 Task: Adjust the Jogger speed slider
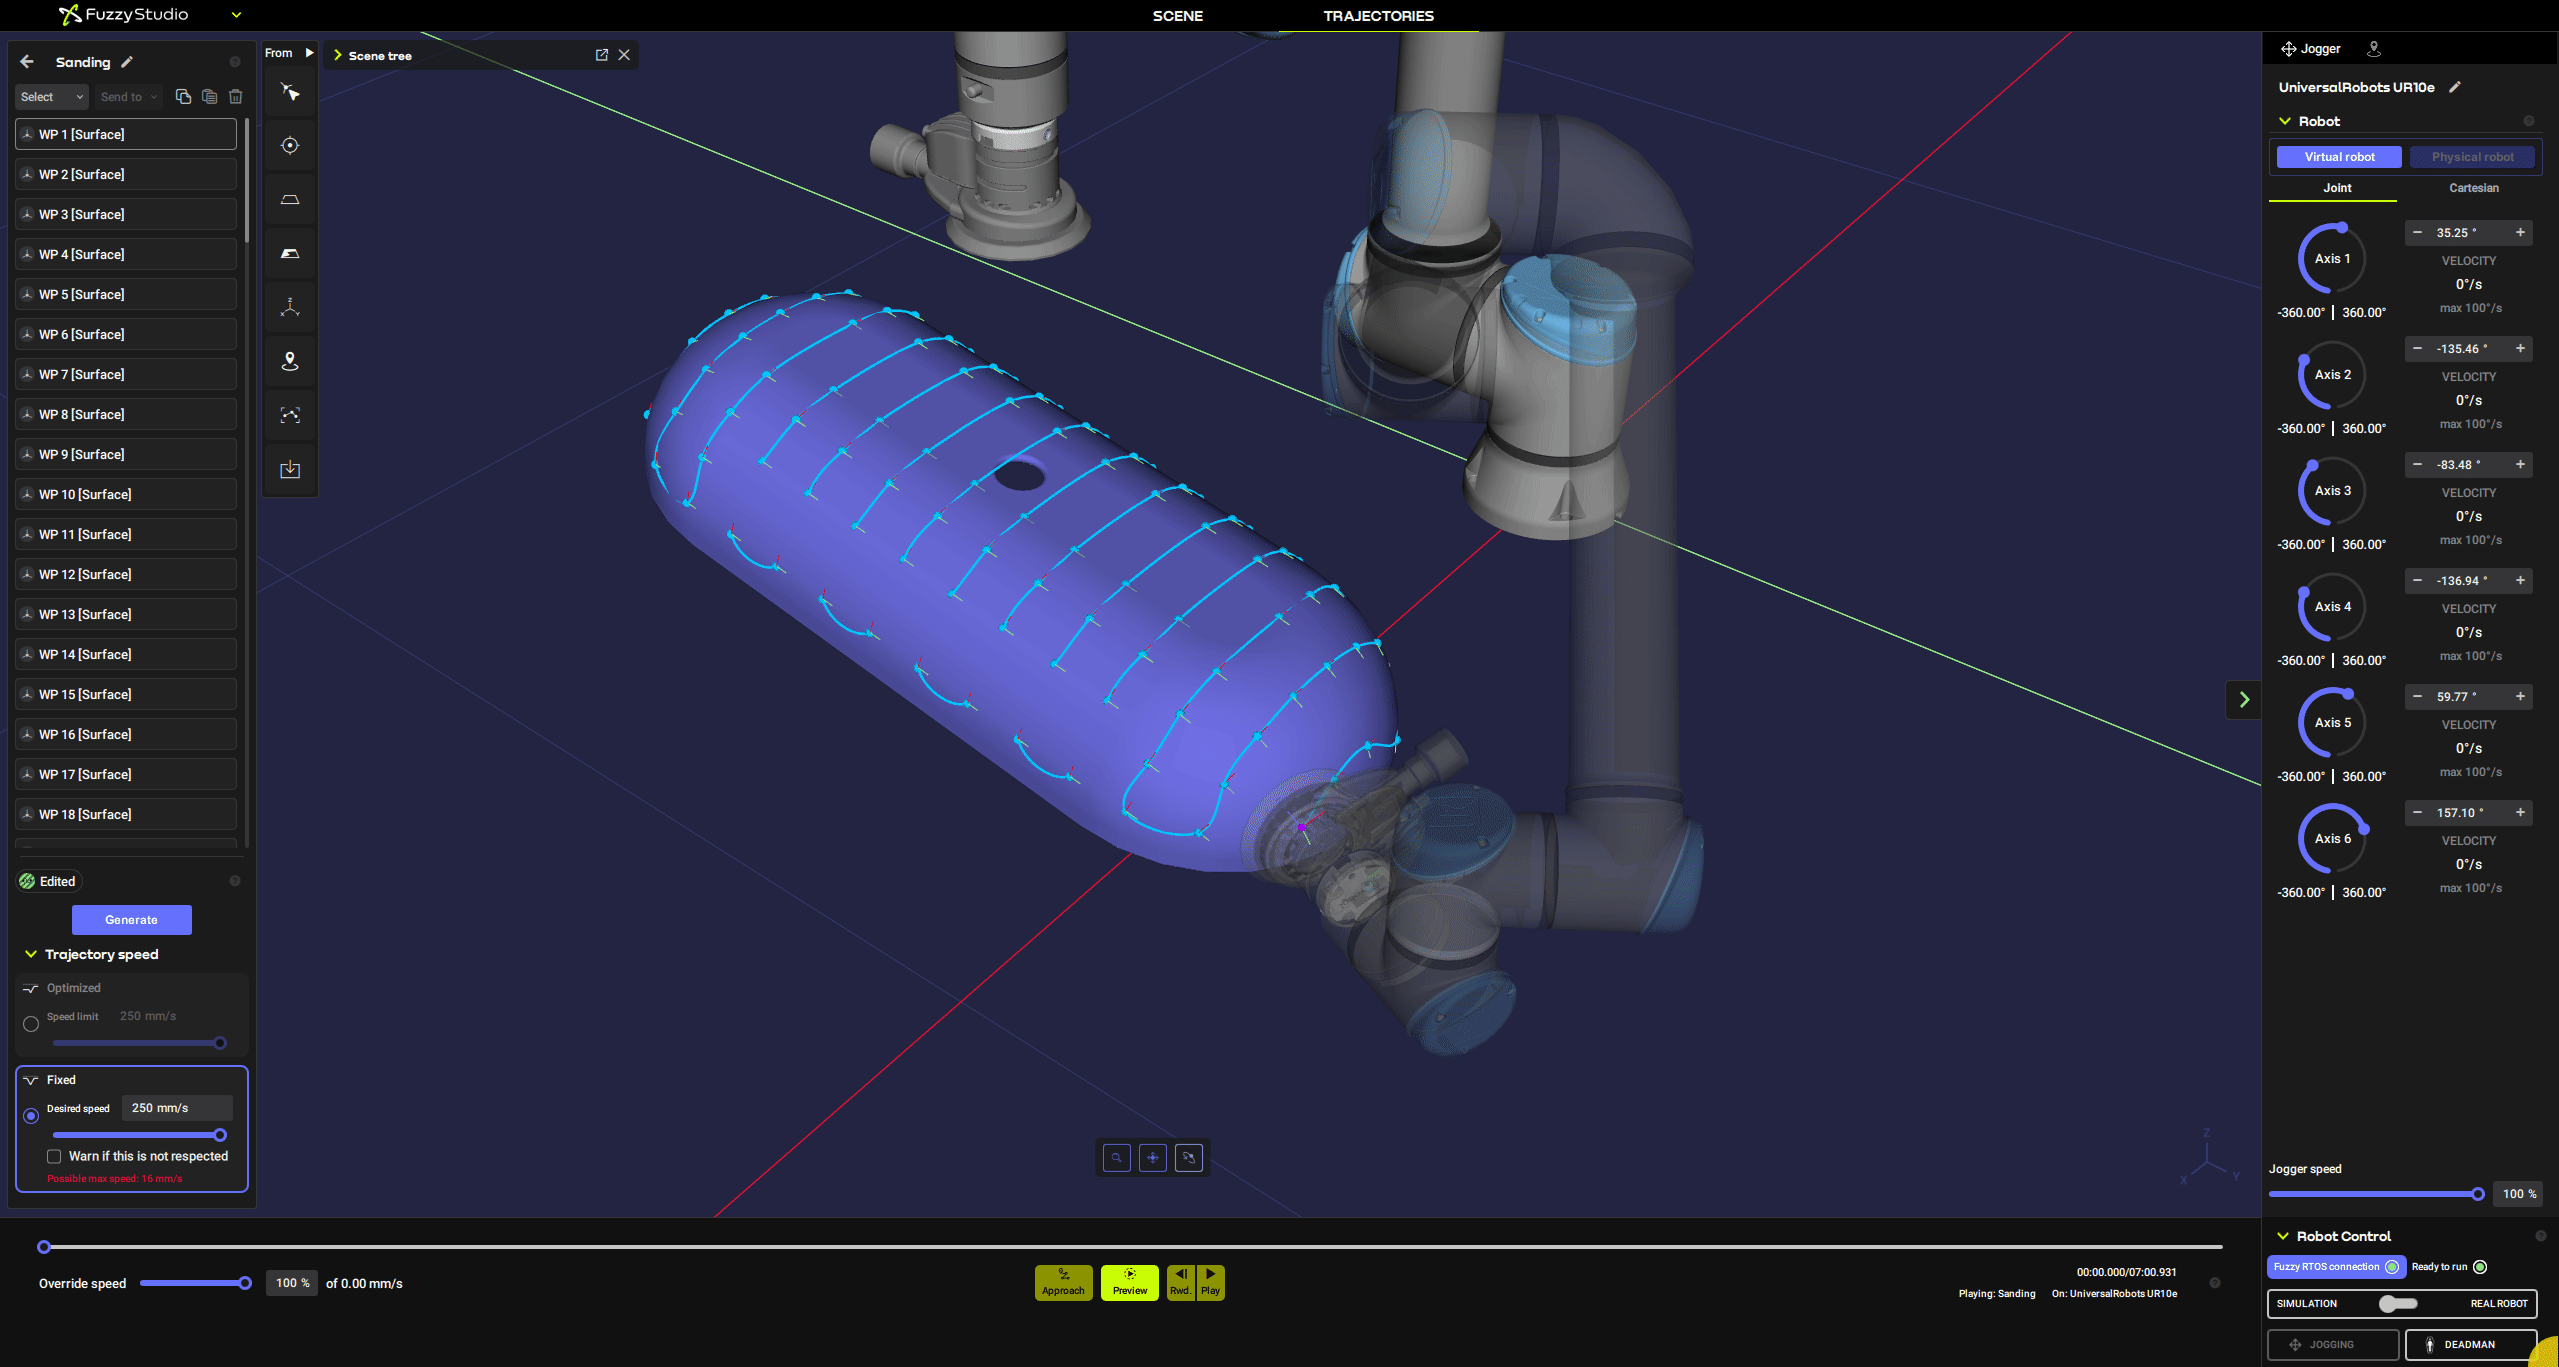pos(2376,1194)
